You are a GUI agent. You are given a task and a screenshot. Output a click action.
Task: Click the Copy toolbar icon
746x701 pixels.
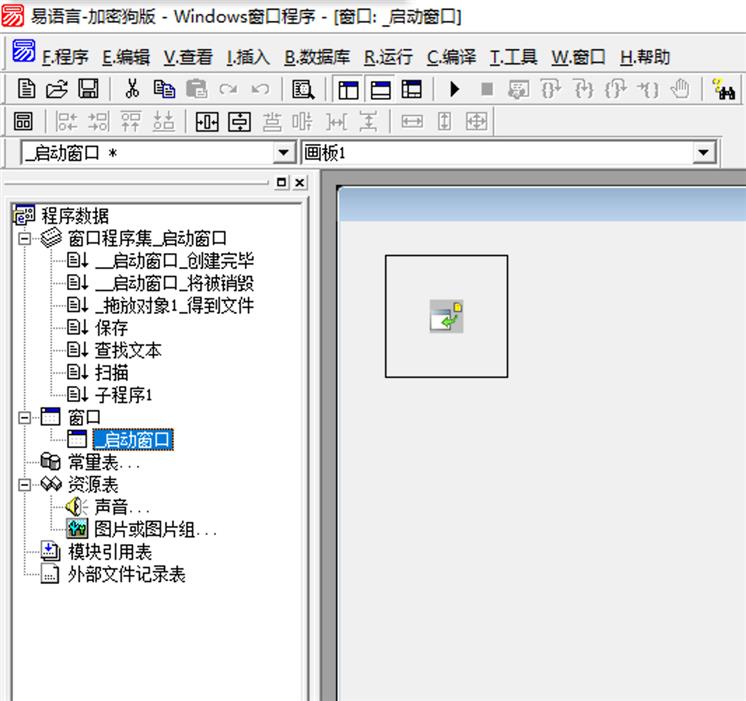164,89
